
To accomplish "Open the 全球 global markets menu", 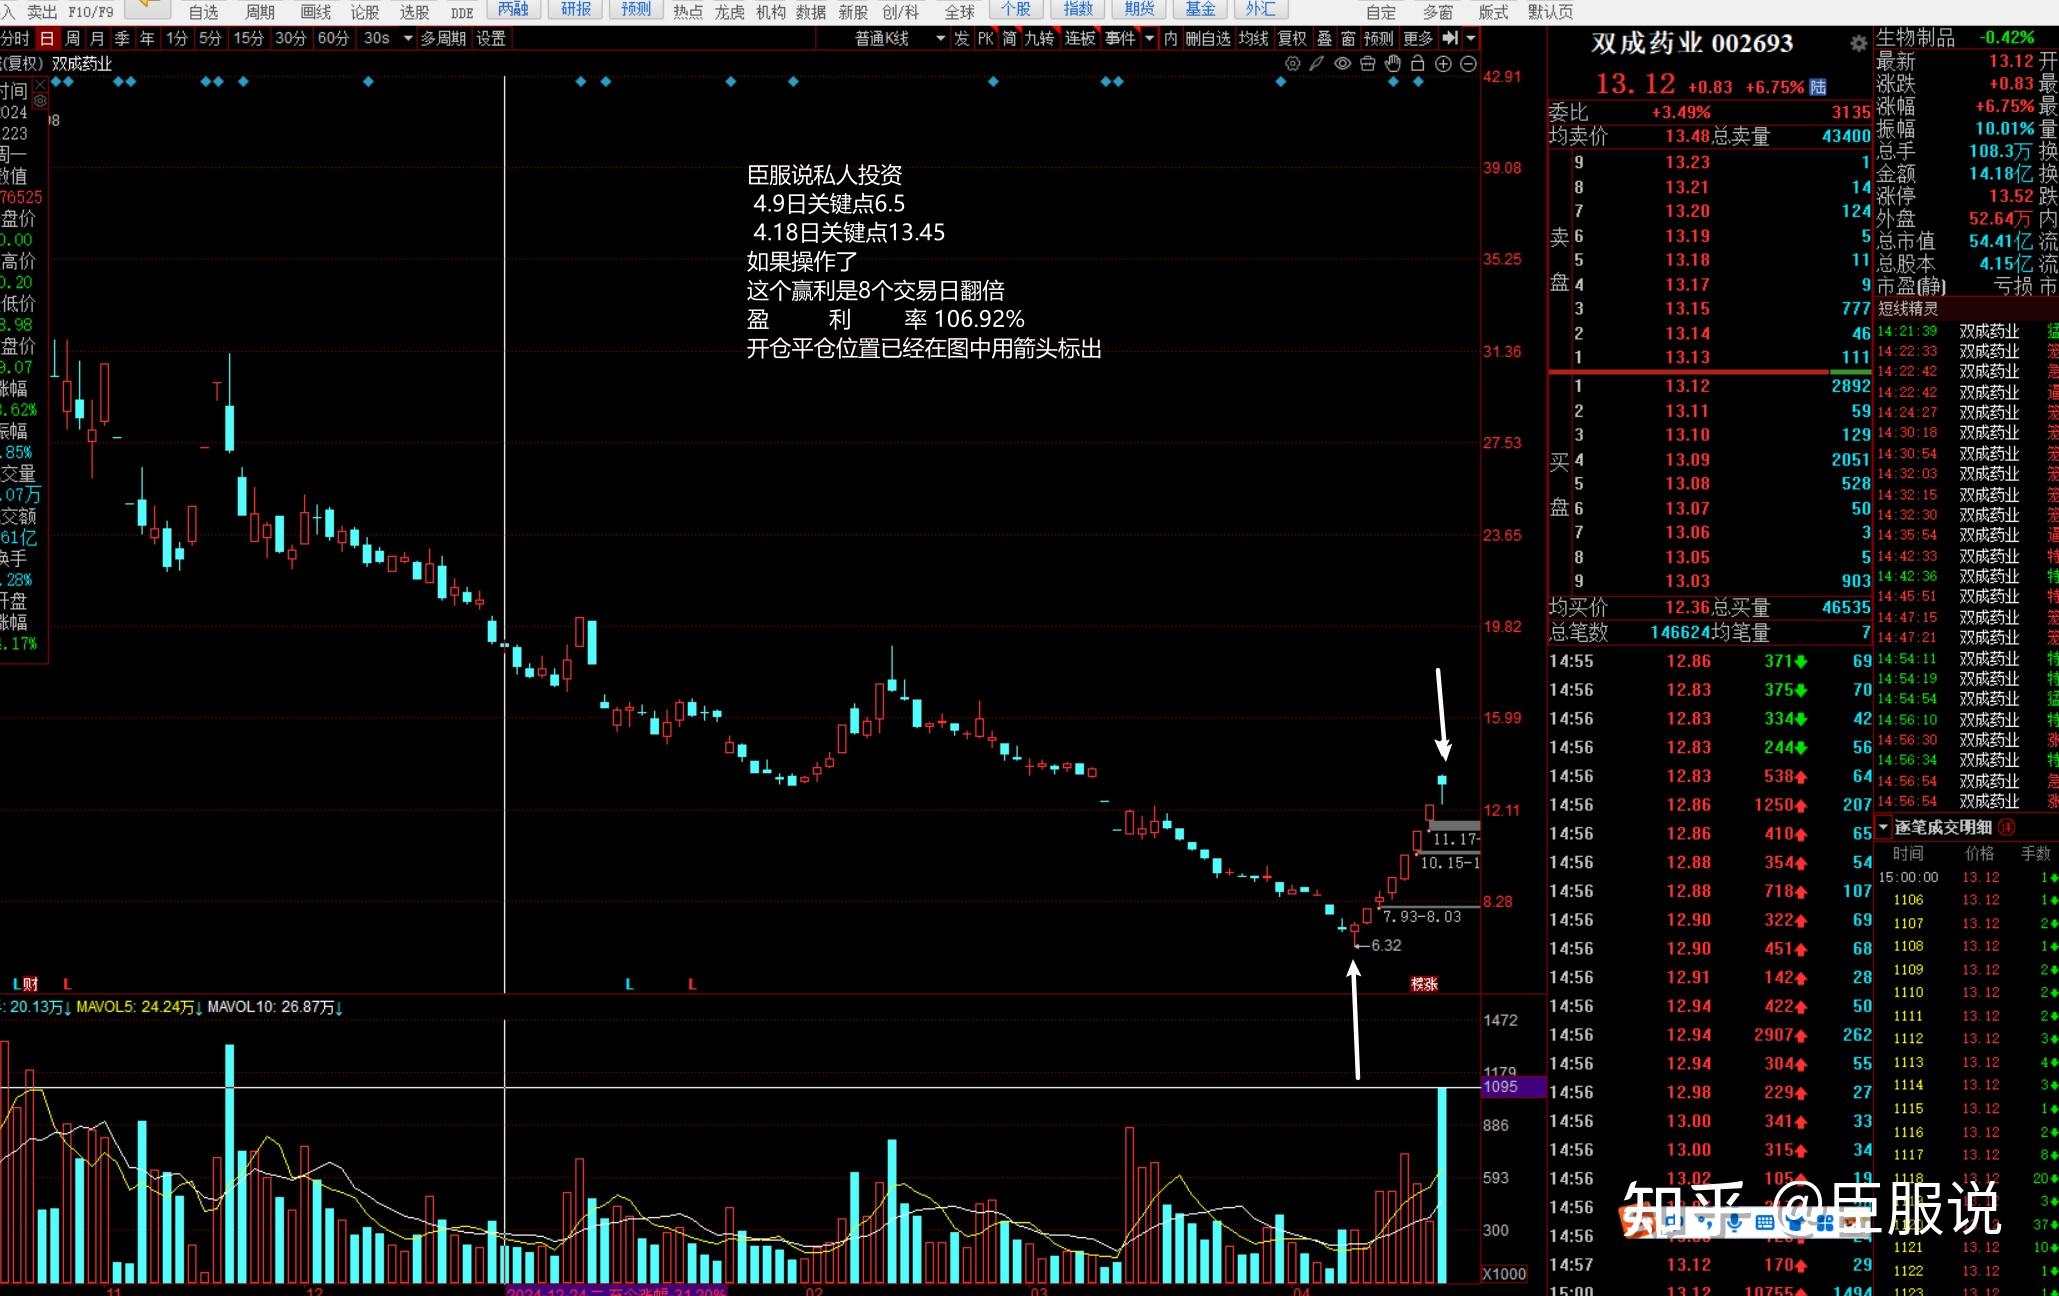I will tap(959, 11).
